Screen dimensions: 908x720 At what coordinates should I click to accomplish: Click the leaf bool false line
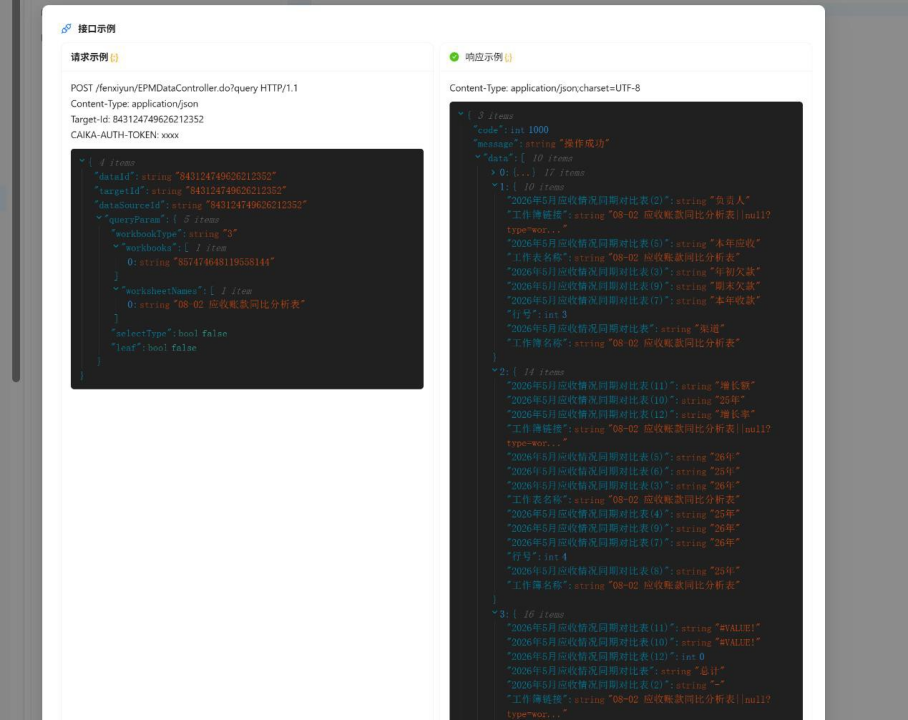pyautogui.click(x=154, y=348)
